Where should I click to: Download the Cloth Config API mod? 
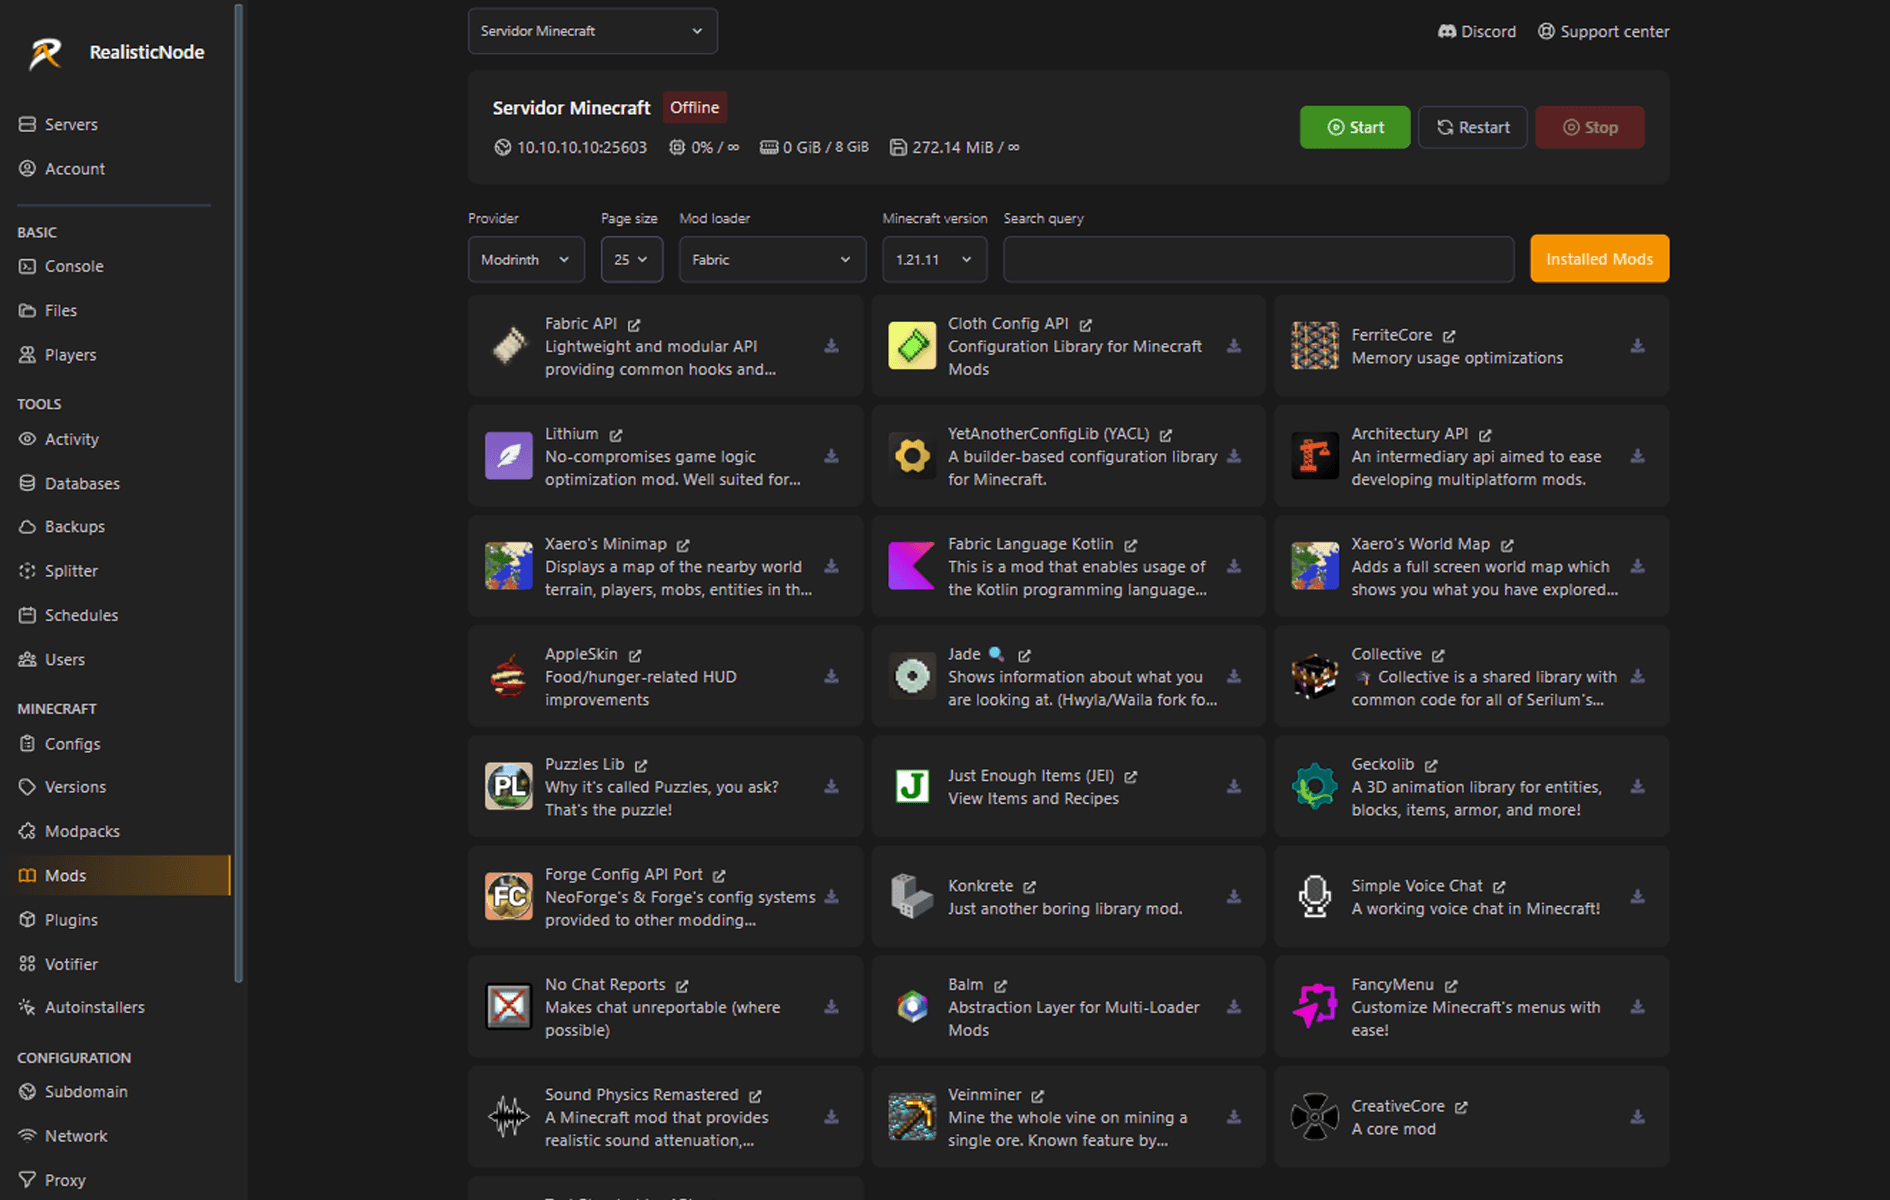click(x=1234, y=346)
